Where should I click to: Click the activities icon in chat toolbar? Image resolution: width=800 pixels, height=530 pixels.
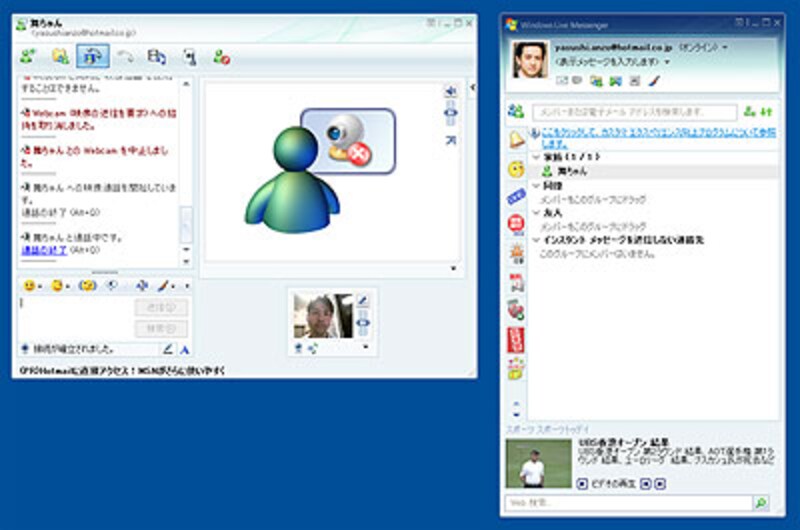tap(156, 56)
